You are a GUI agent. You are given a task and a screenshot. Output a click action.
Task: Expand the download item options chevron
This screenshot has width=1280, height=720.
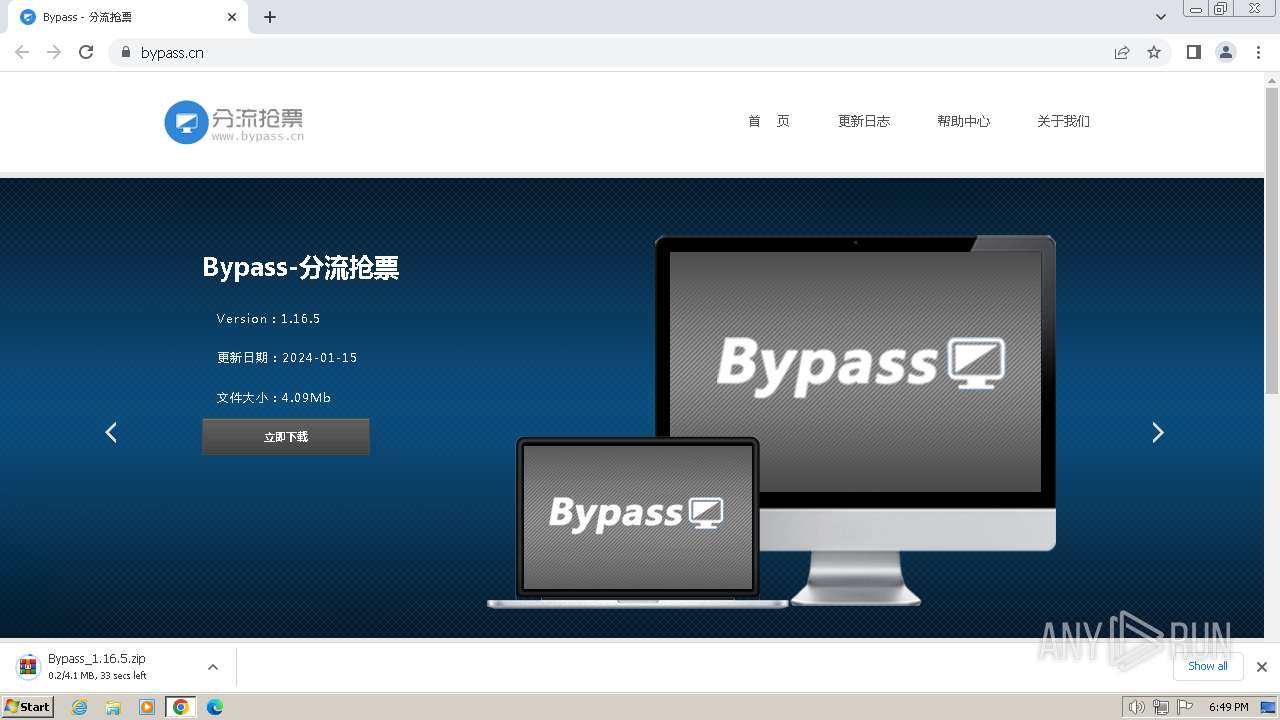click(x=212, y=667)
